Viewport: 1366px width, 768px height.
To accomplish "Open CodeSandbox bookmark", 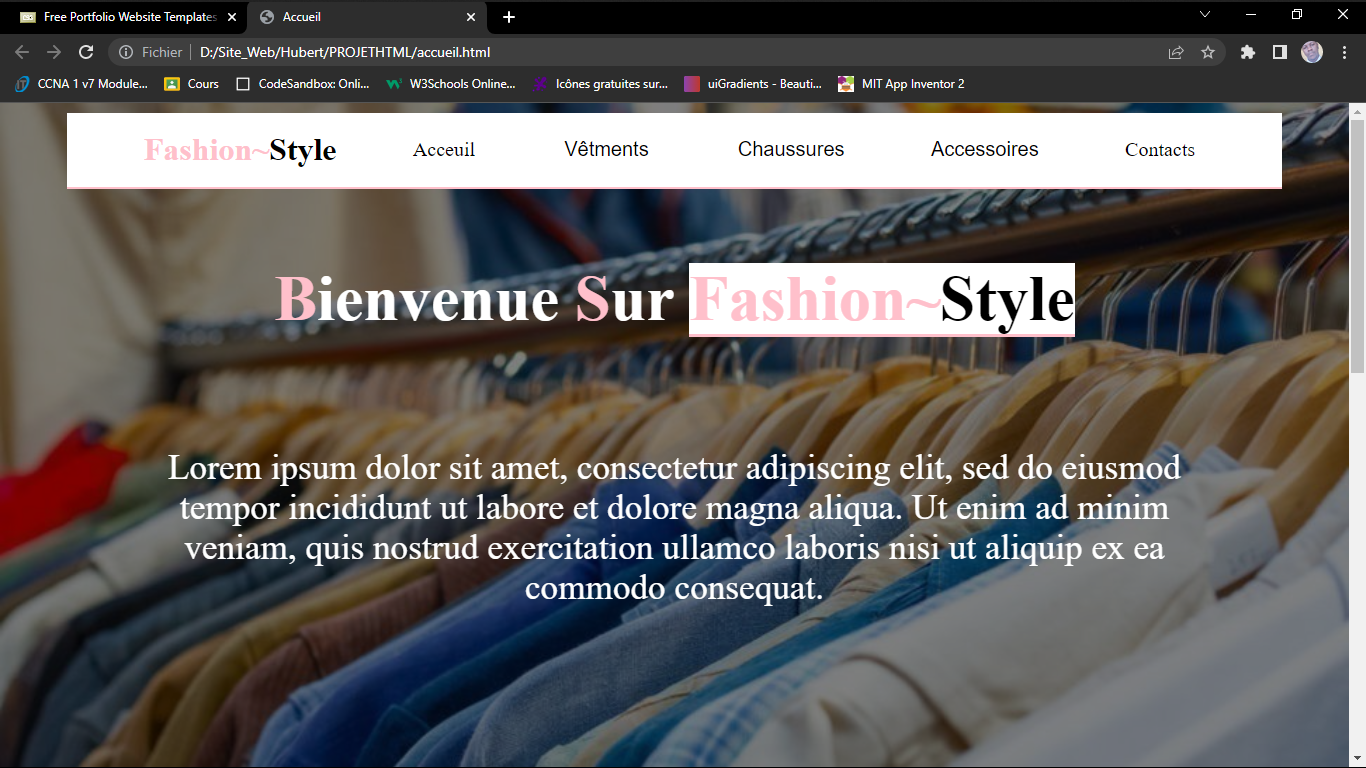I will 303,84.
